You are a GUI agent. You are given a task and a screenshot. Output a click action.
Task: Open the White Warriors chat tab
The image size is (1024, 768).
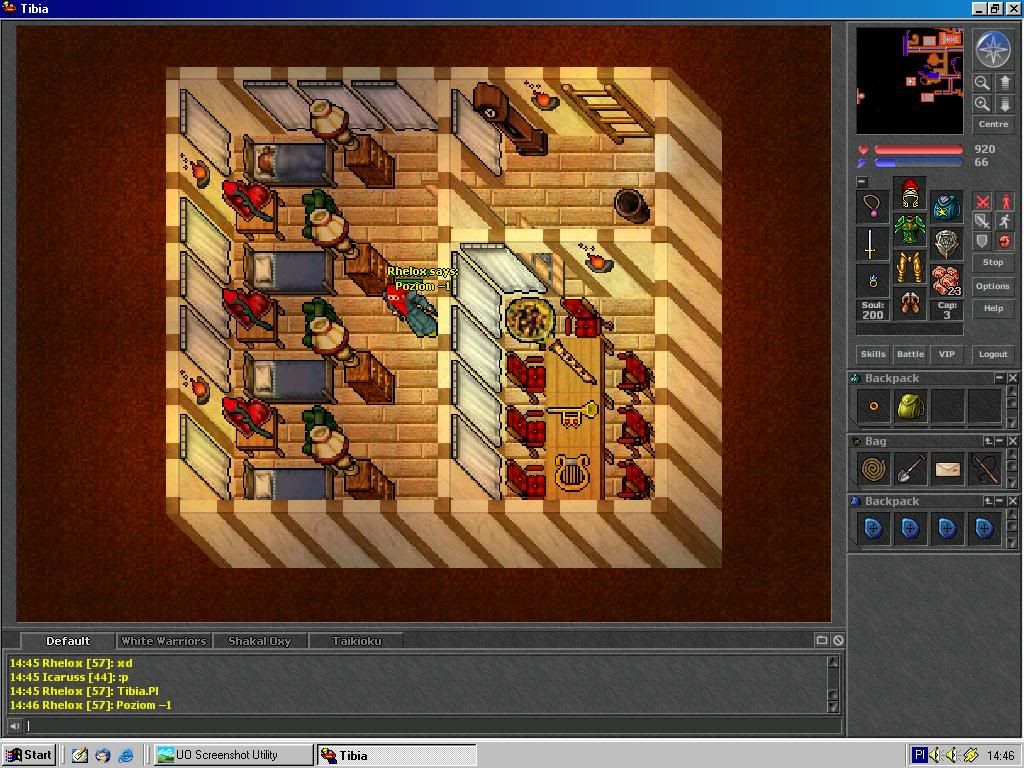[x=163, y=641]
